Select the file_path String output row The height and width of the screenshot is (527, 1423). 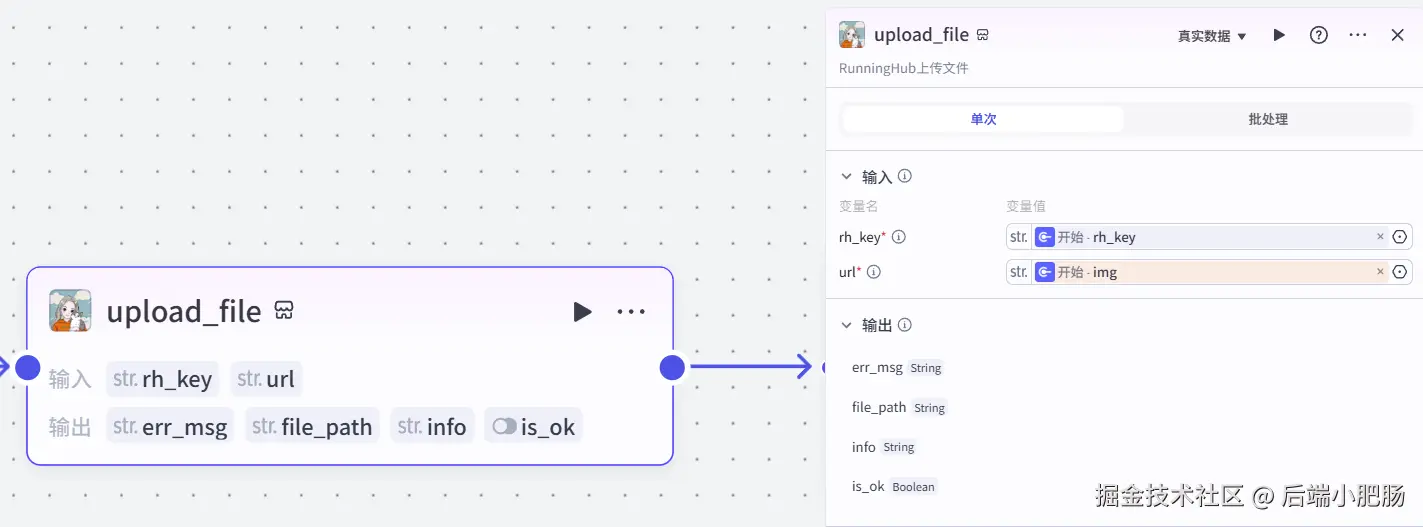click(899, 408)
